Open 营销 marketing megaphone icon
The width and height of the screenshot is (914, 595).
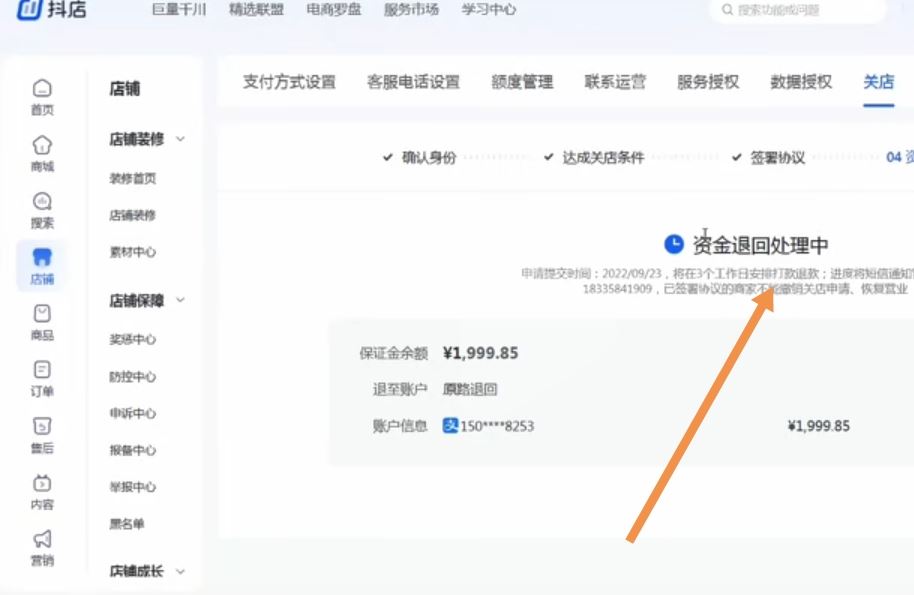tap(42, 539)
